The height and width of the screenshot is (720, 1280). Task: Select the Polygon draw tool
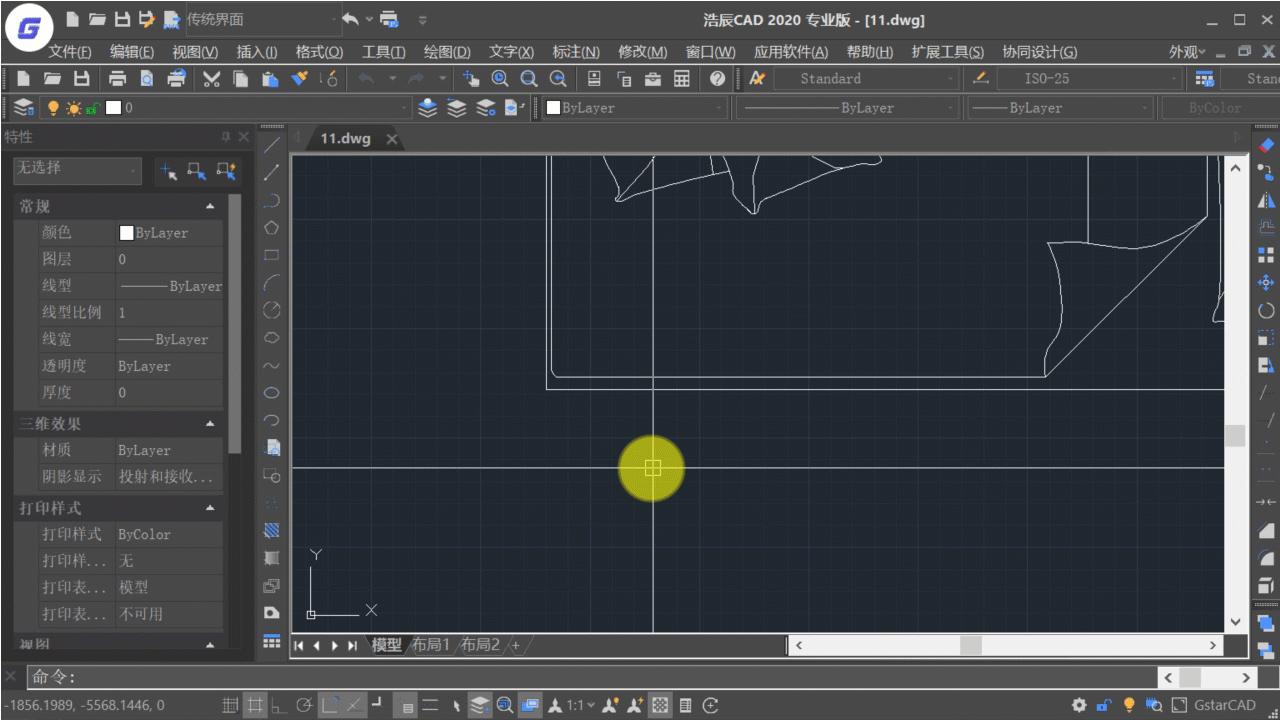[271, 228]
